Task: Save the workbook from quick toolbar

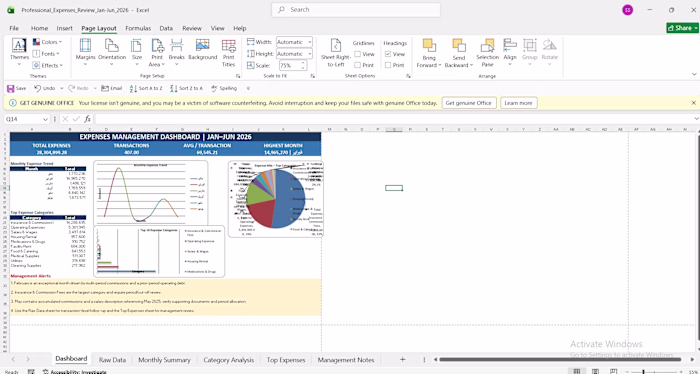Action: pyautogui.click(x=17, y=88)
